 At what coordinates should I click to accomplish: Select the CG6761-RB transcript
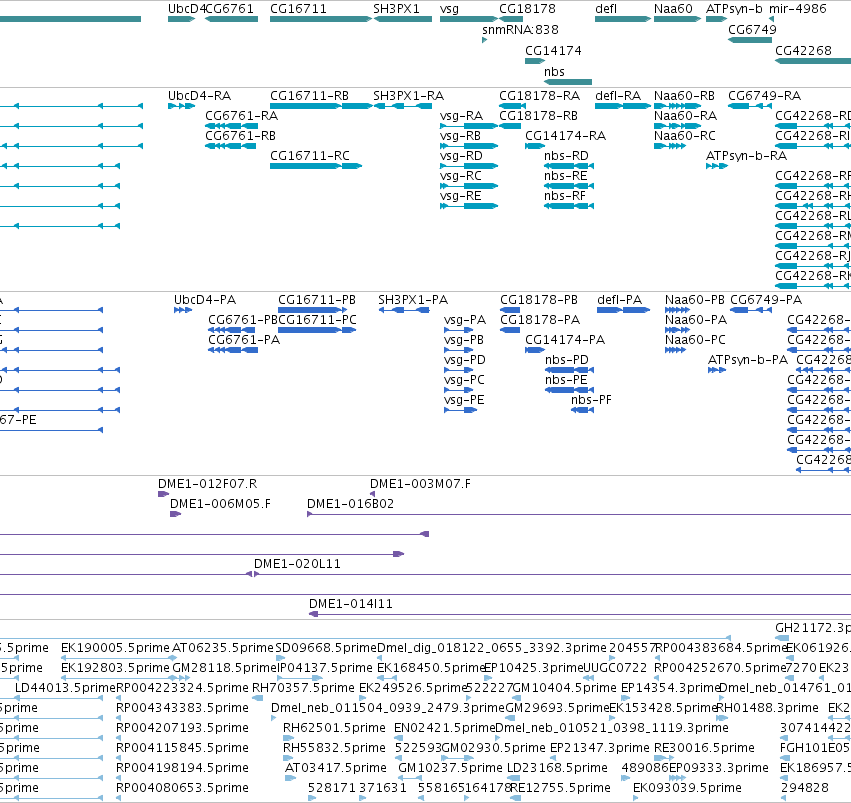coord(230,146)
